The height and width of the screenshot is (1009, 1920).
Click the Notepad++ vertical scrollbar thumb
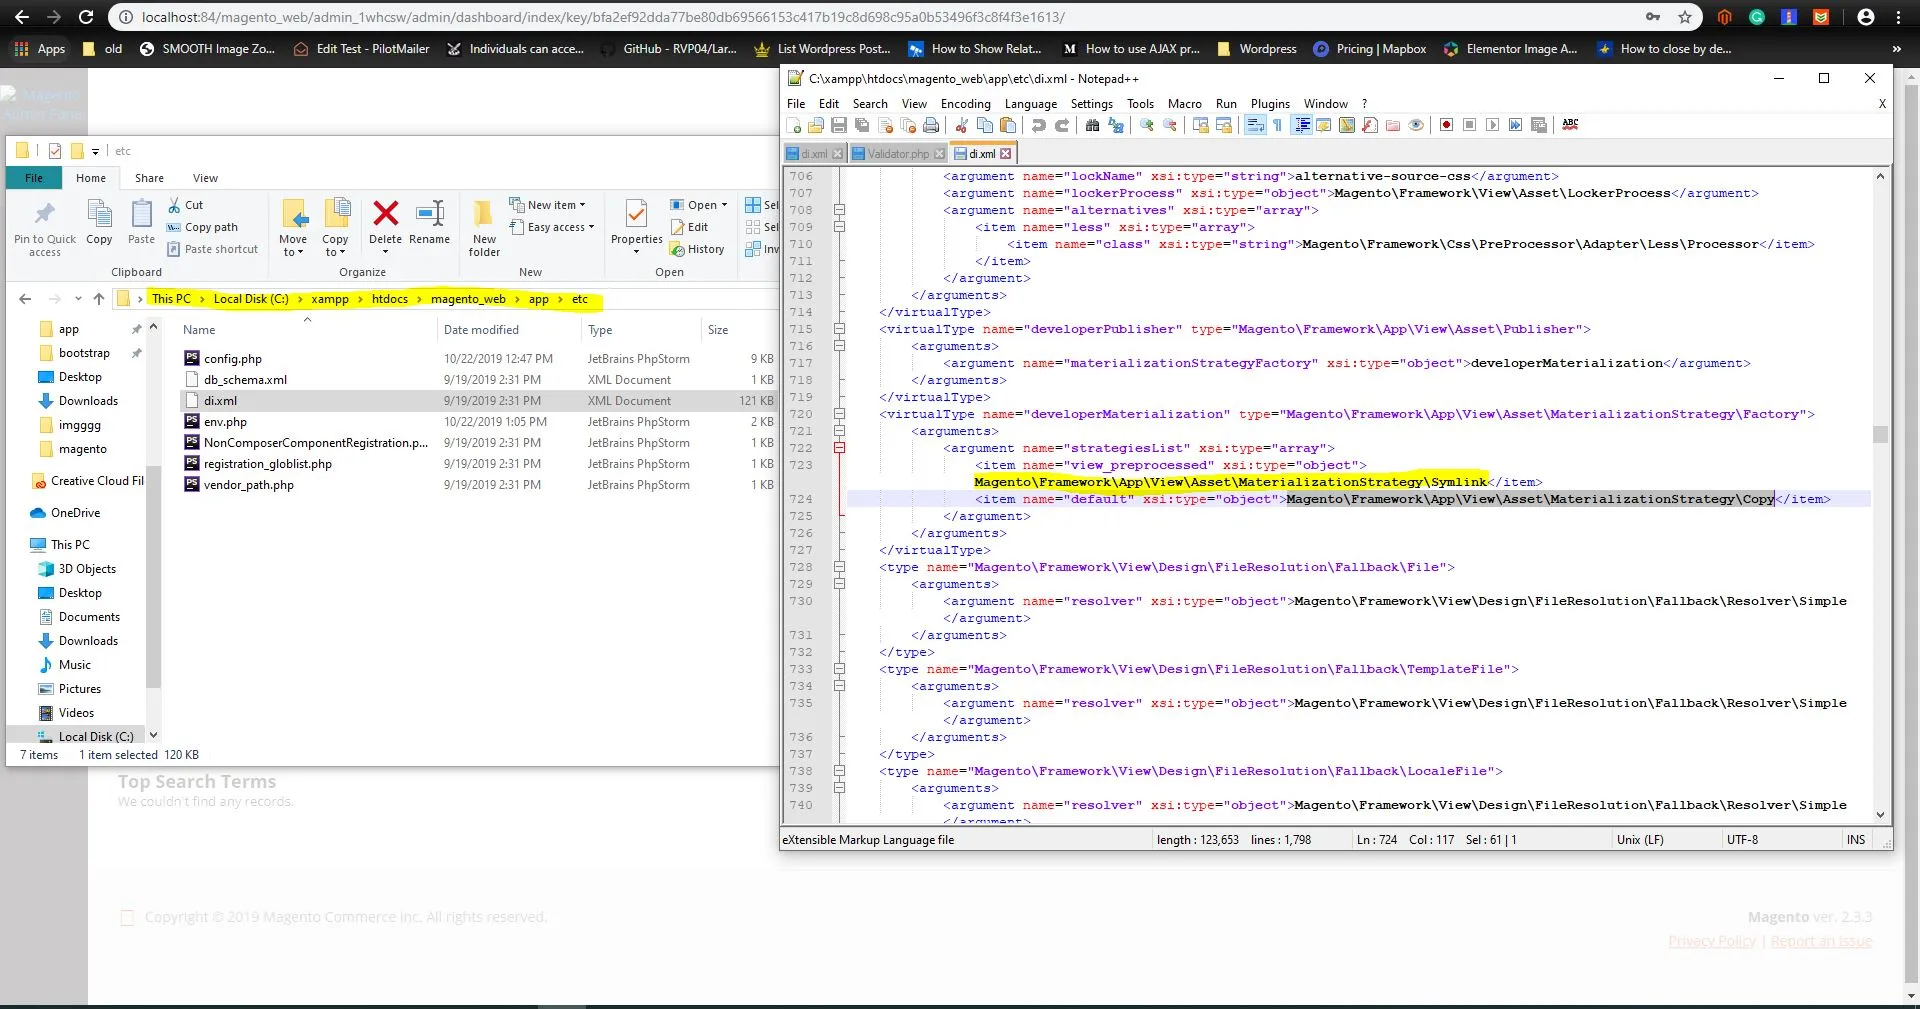(1880, 434)
